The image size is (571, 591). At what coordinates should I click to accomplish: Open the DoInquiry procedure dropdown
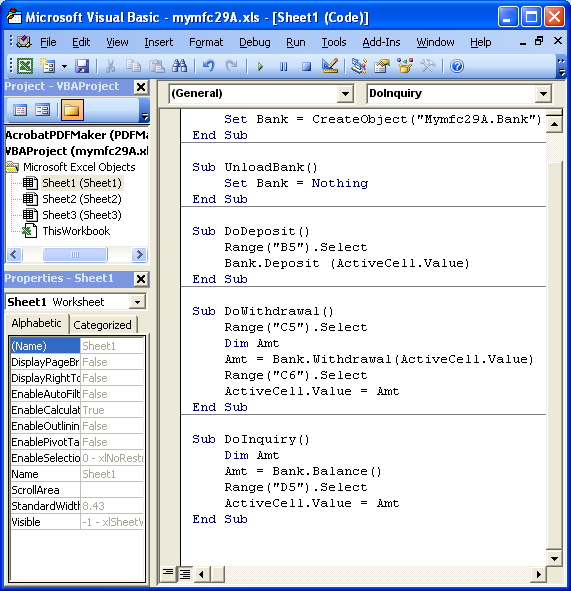[543, 93]
